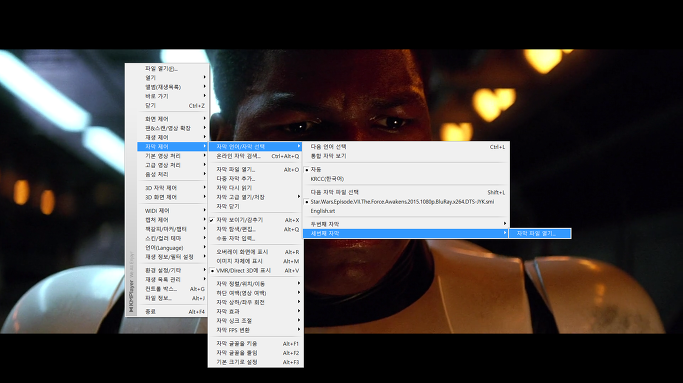This screenshot has height=383, width=683.
Task: Choose 기본 크기로 설정 (Alt+F3)
Action: [x=256, y=362]
